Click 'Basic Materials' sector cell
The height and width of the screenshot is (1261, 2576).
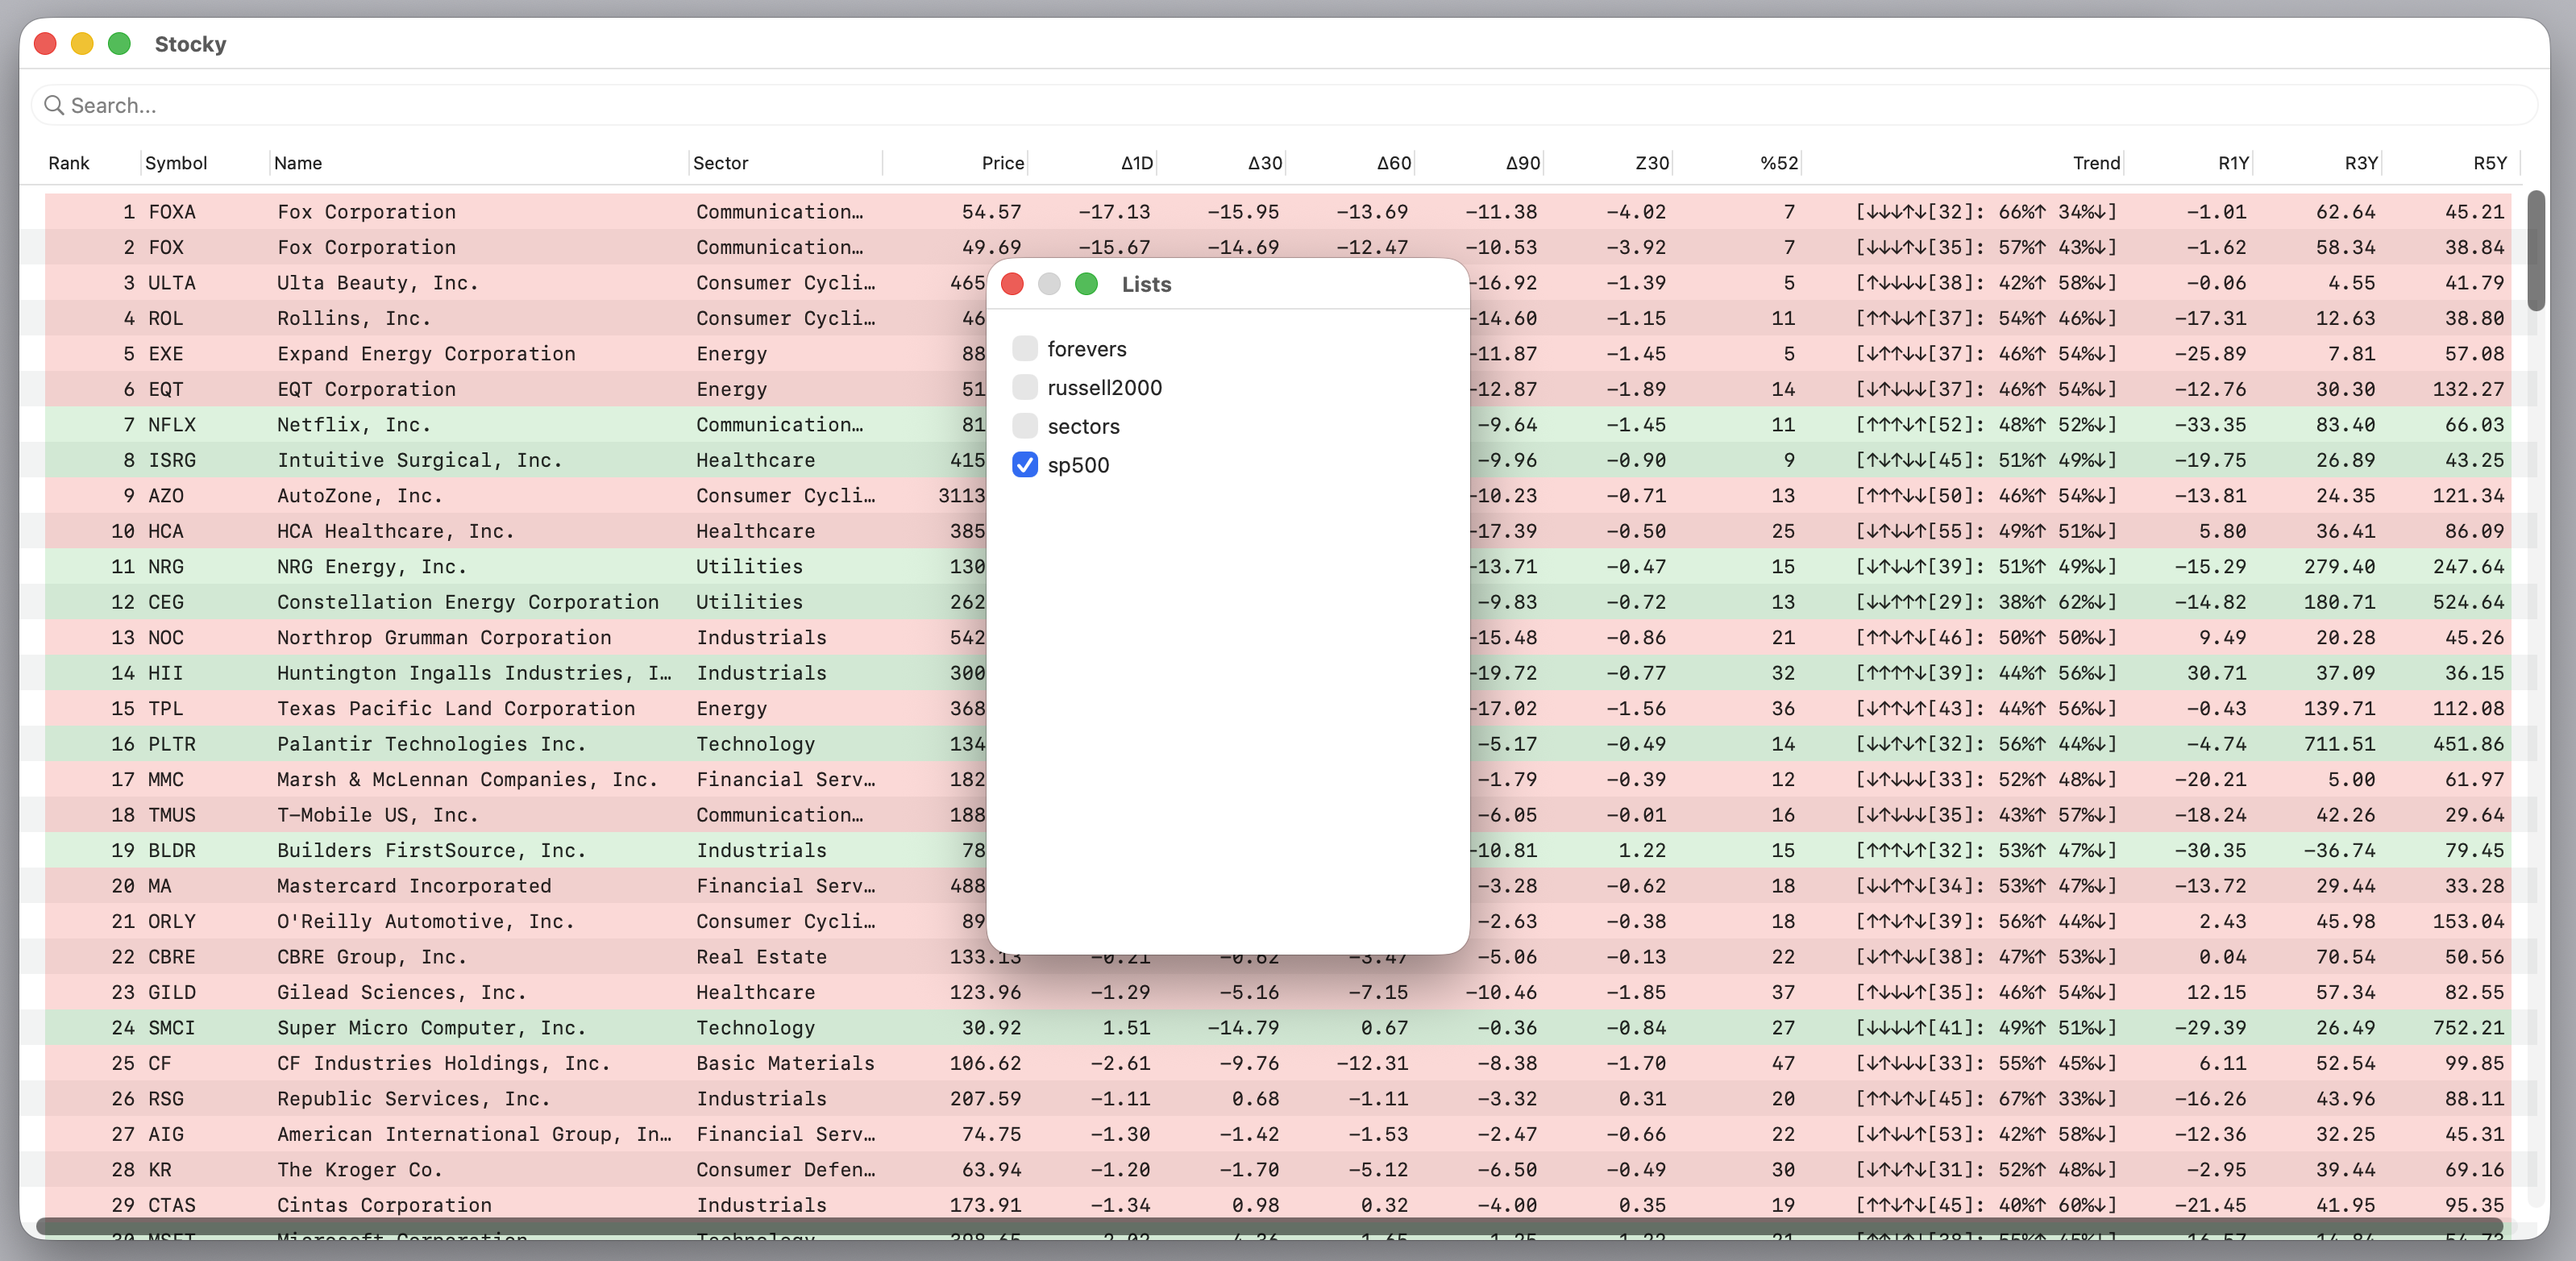785,1064
